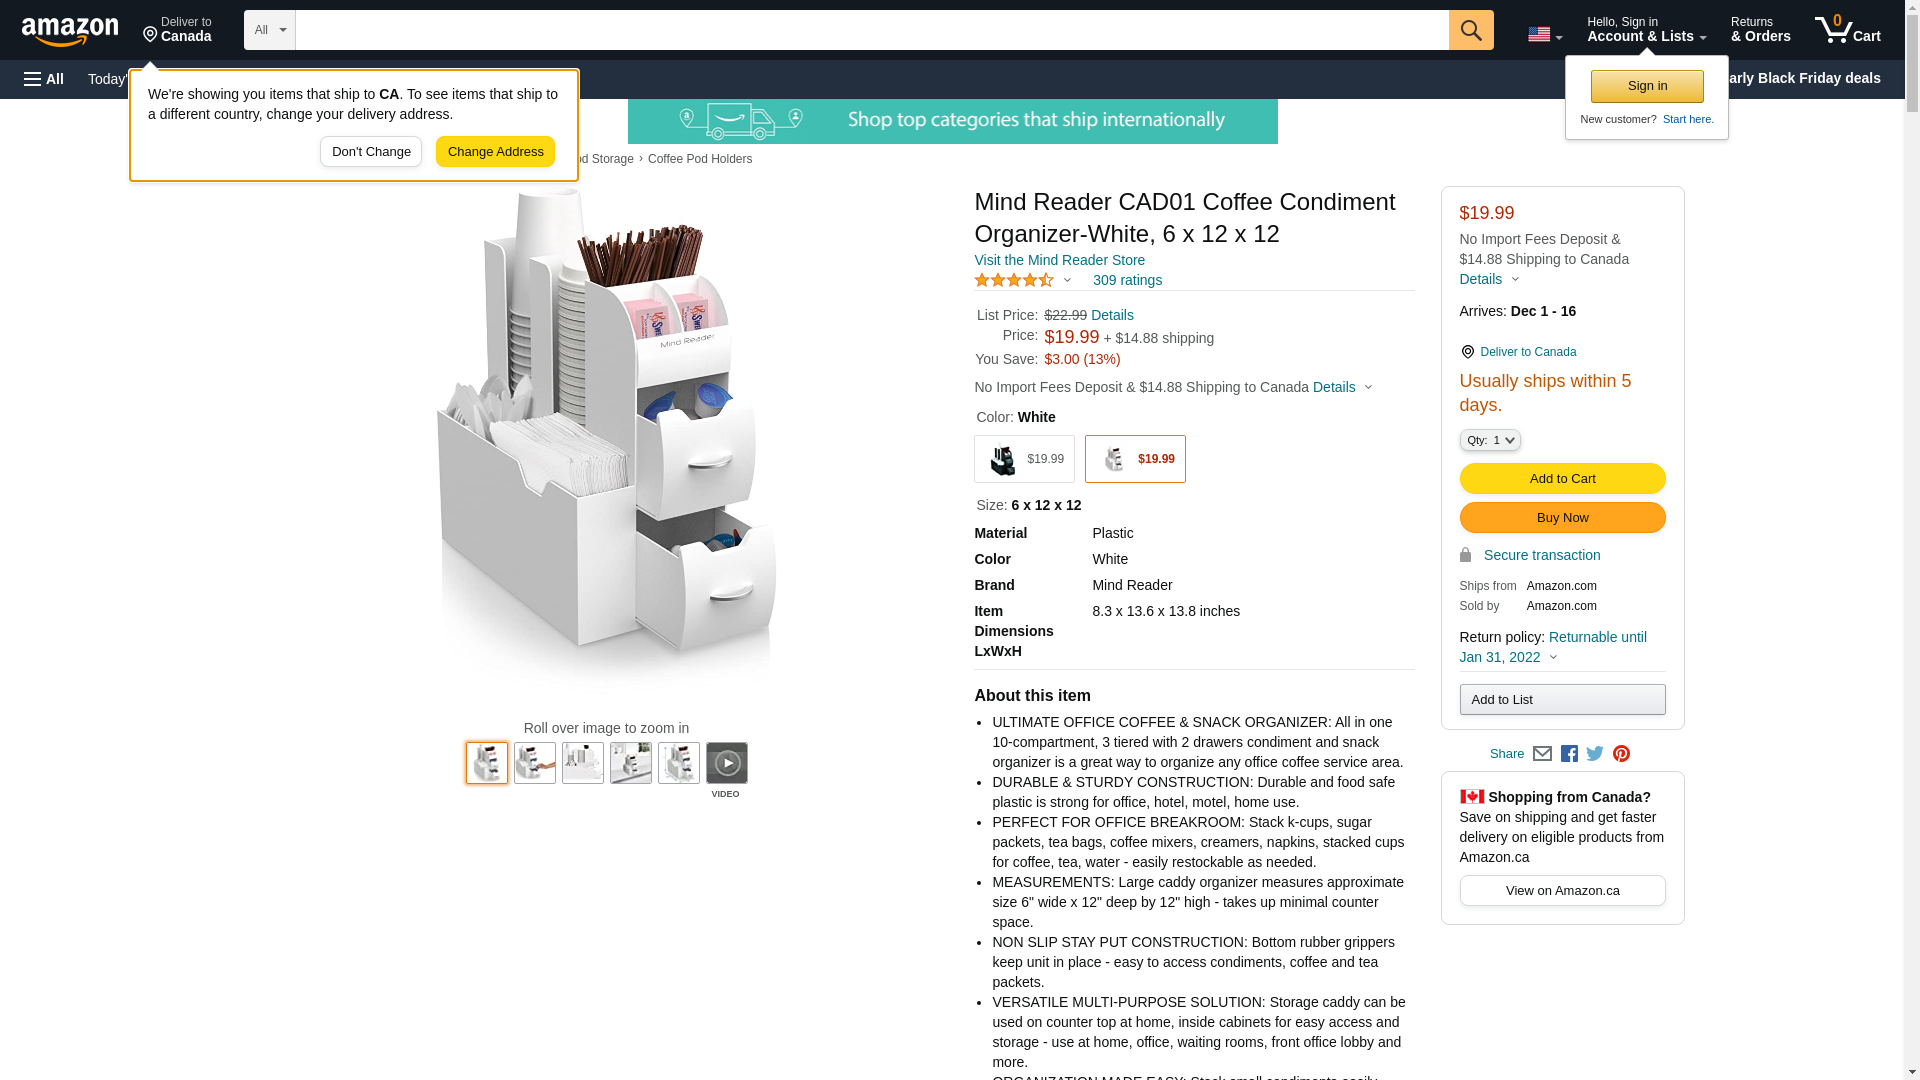Share product on Facebook icon
Image resolution: width=1920 pixels, height=1080 pixels.
click(x=1569, y=754)
